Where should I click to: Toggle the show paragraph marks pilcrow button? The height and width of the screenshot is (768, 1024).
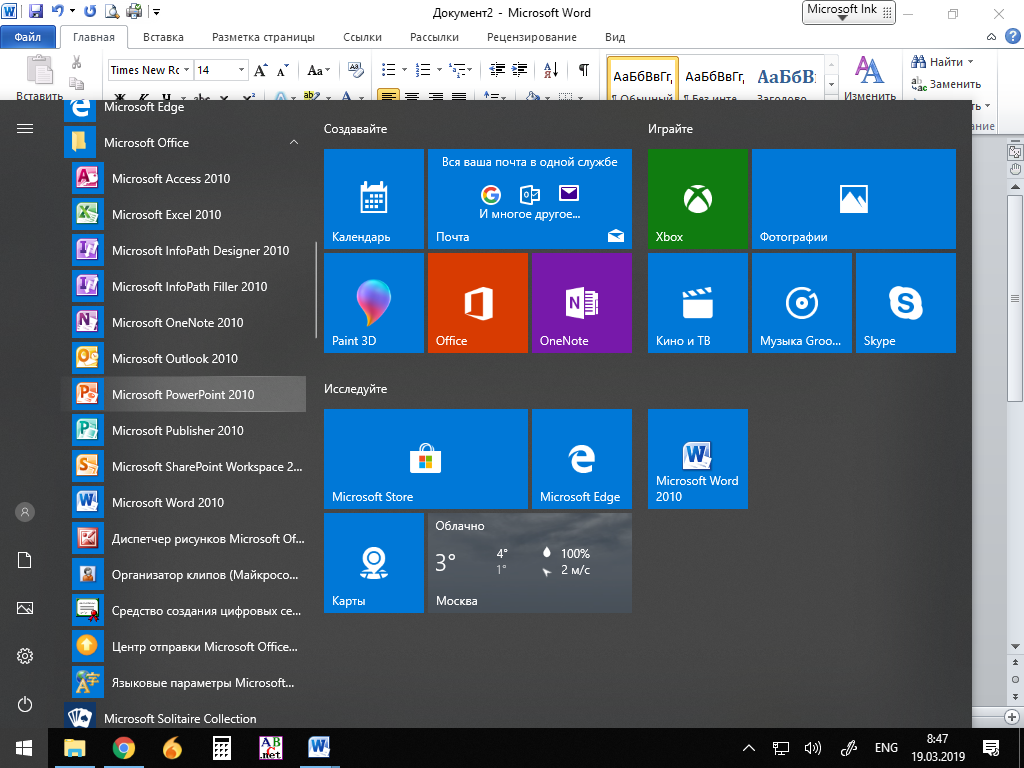click(x=583, y=70)
